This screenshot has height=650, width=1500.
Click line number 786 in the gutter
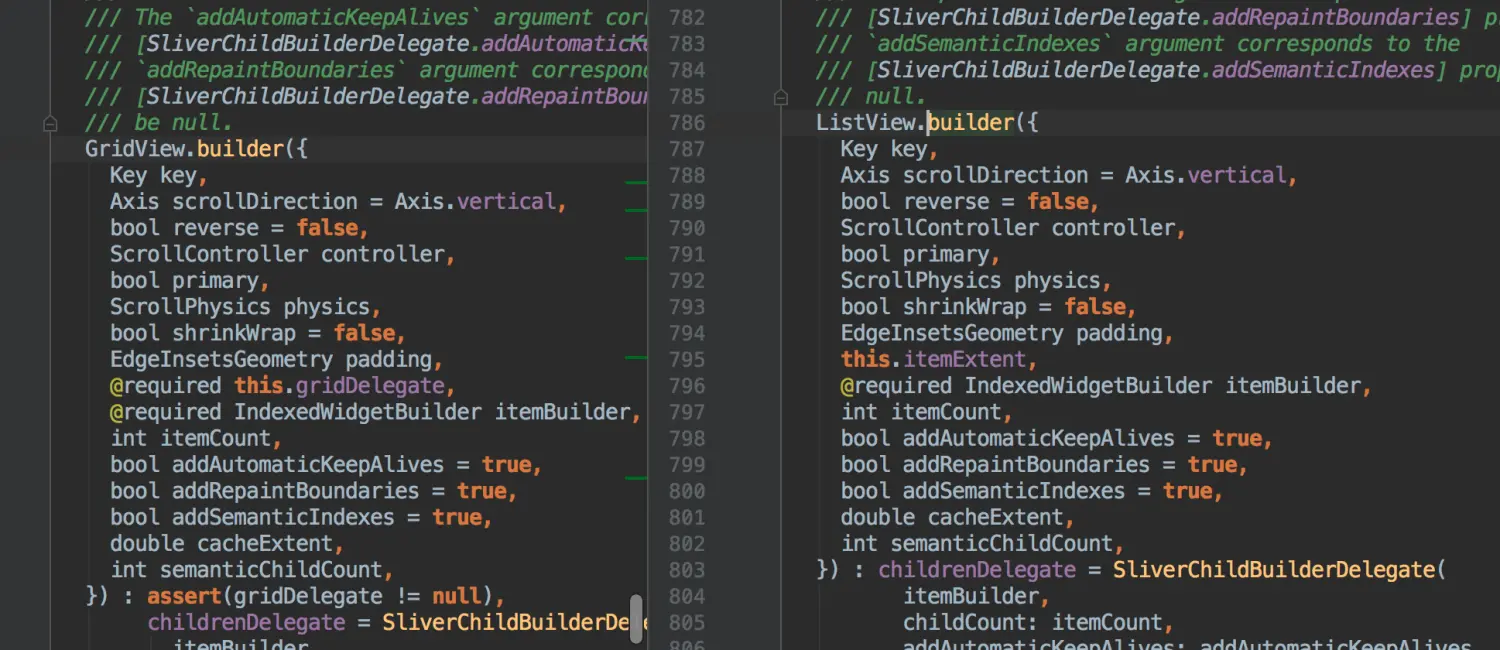686,123
